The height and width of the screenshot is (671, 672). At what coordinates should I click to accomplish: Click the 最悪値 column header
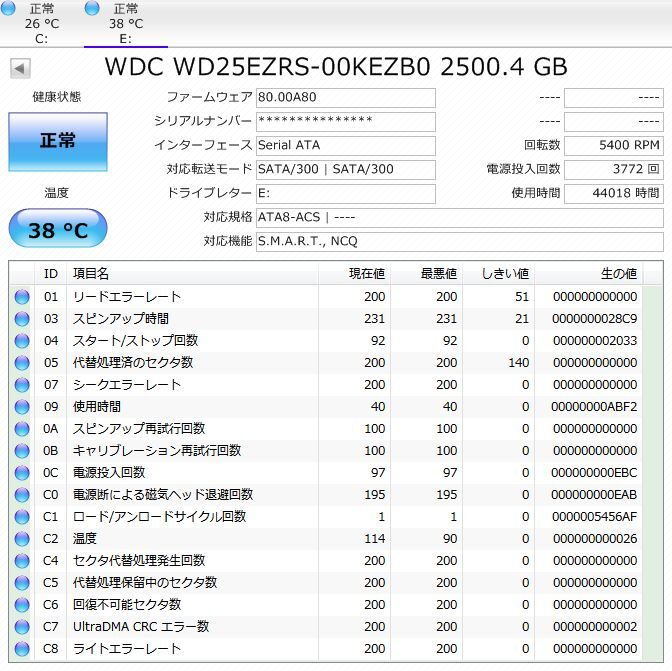(x=426, y=273)
